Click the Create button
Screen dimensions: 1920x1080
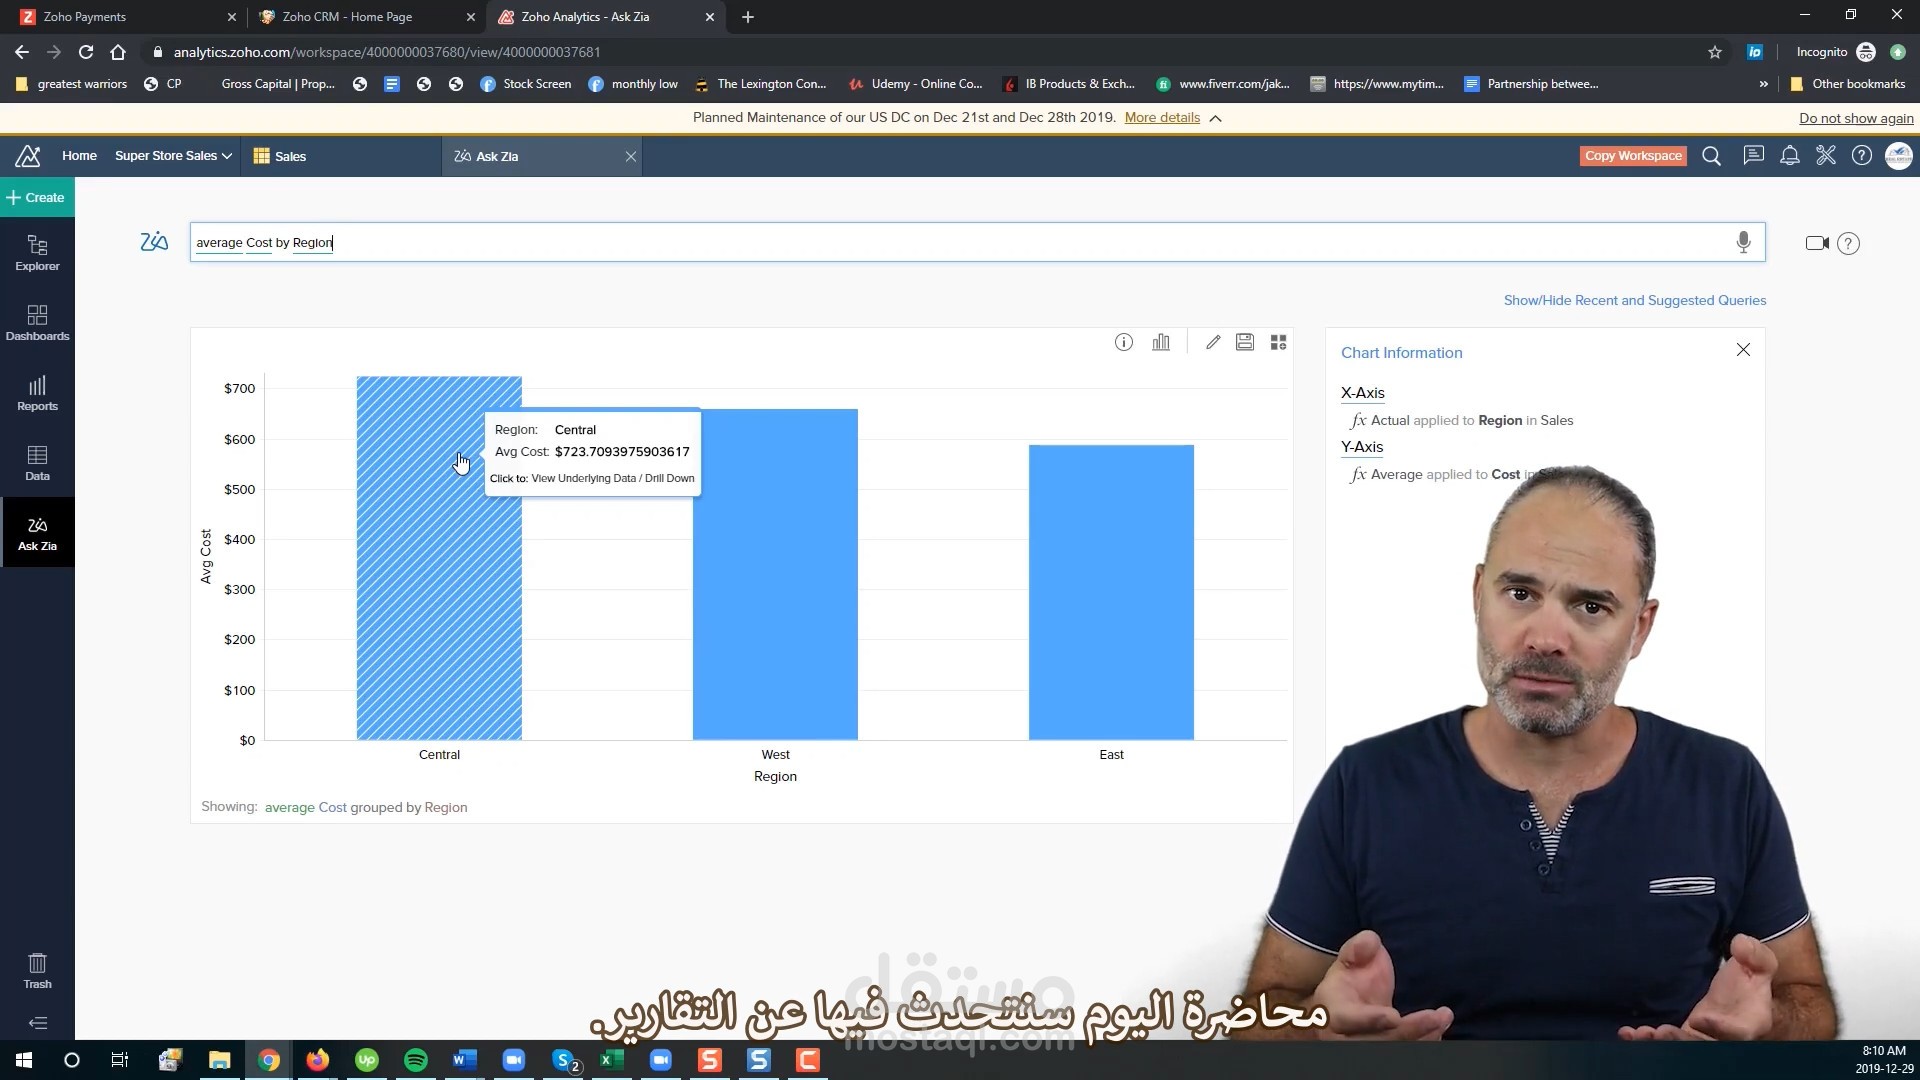pyautogui.click(x=36, y=198)
